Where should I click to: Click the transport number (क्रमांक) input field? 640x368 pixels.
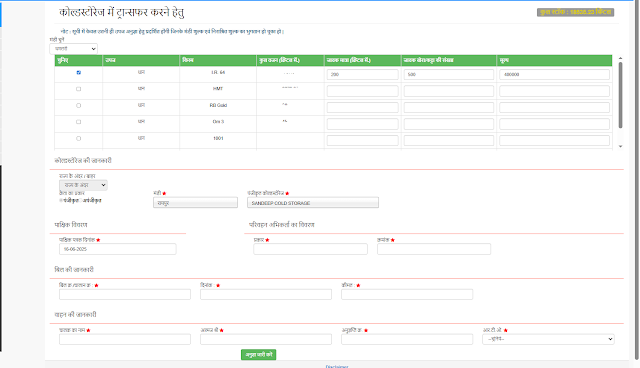point(434,249)
